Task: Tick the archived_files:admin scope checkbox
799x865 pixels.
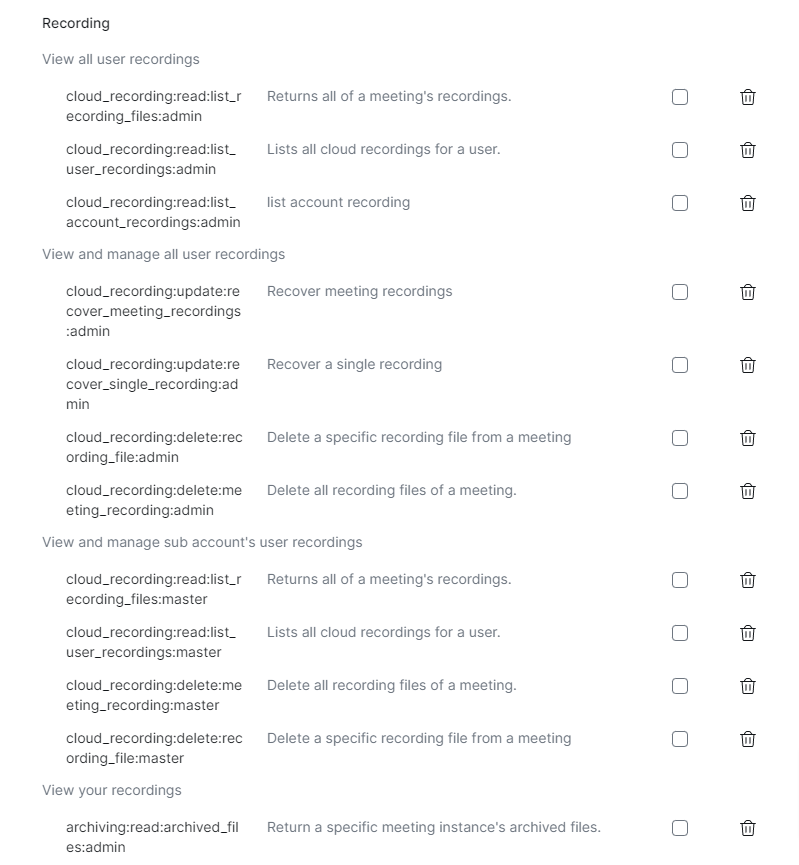Action: click(x=680, y=828)
